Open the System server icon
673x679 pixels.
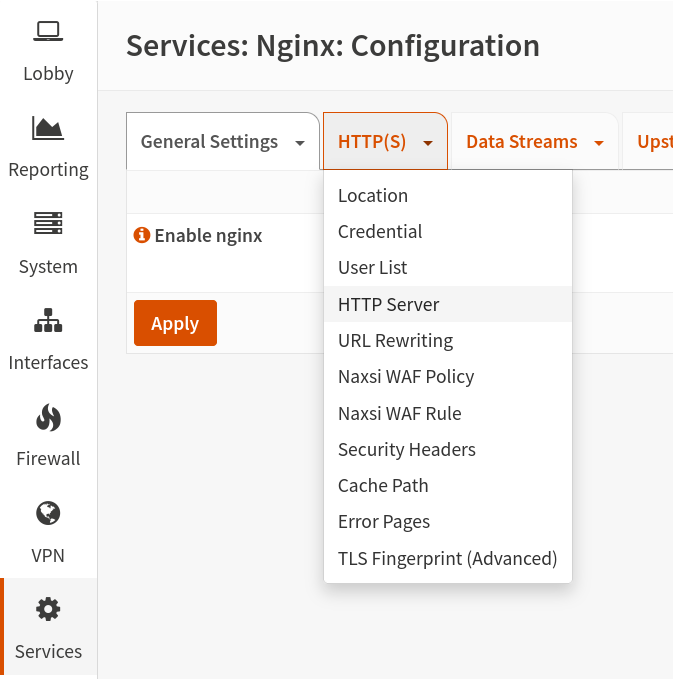point(48,223)
